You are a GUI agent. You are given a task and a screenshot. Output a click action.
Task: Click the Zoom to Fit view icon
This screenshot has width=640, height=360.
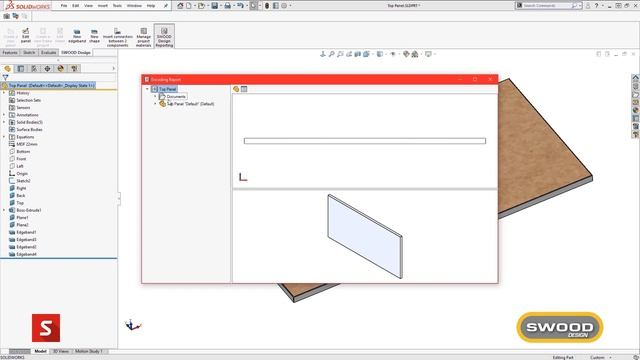click(x=331, y=54)
